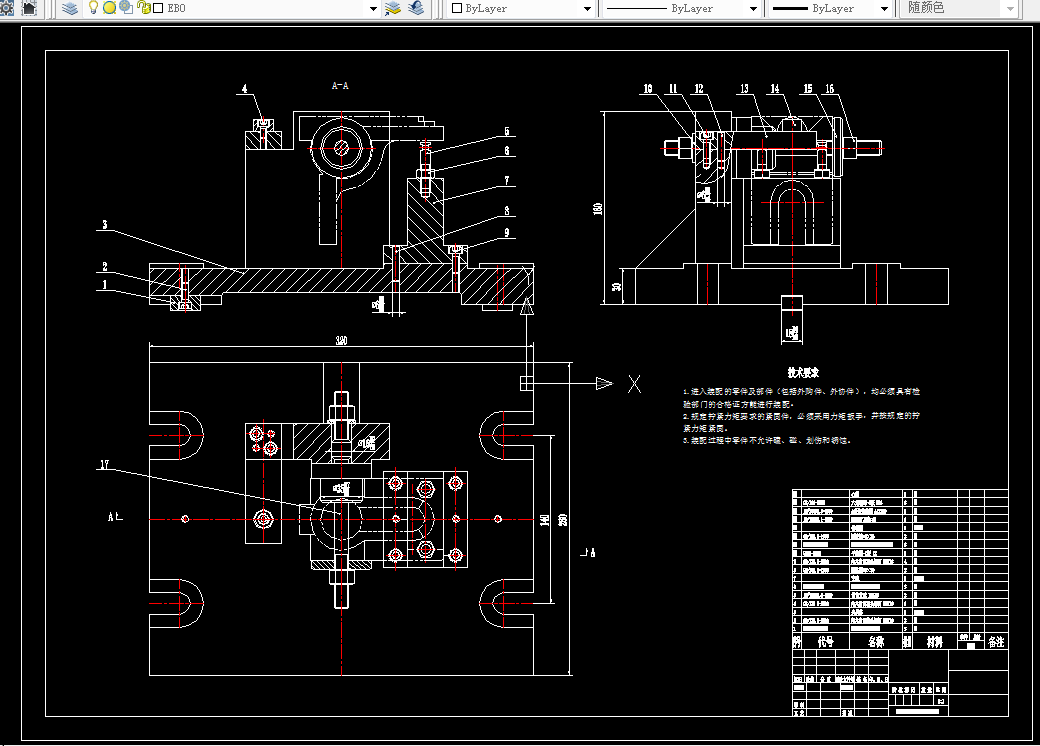Image resolution: width=1040 pixels, height=746 pixels.
Task: Toggle the layer lock padlock icon
Action: 143,8
